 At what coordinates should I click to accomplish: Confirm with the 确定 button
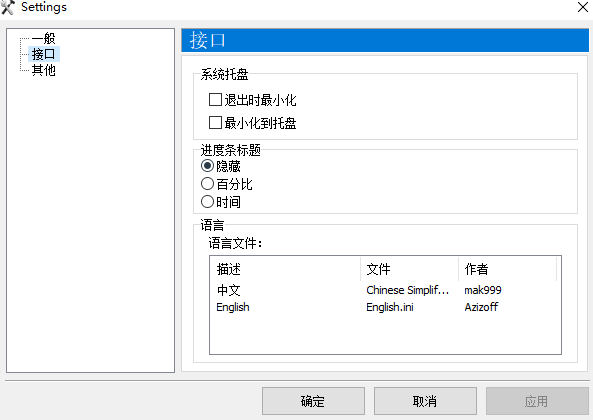point(313,401)
